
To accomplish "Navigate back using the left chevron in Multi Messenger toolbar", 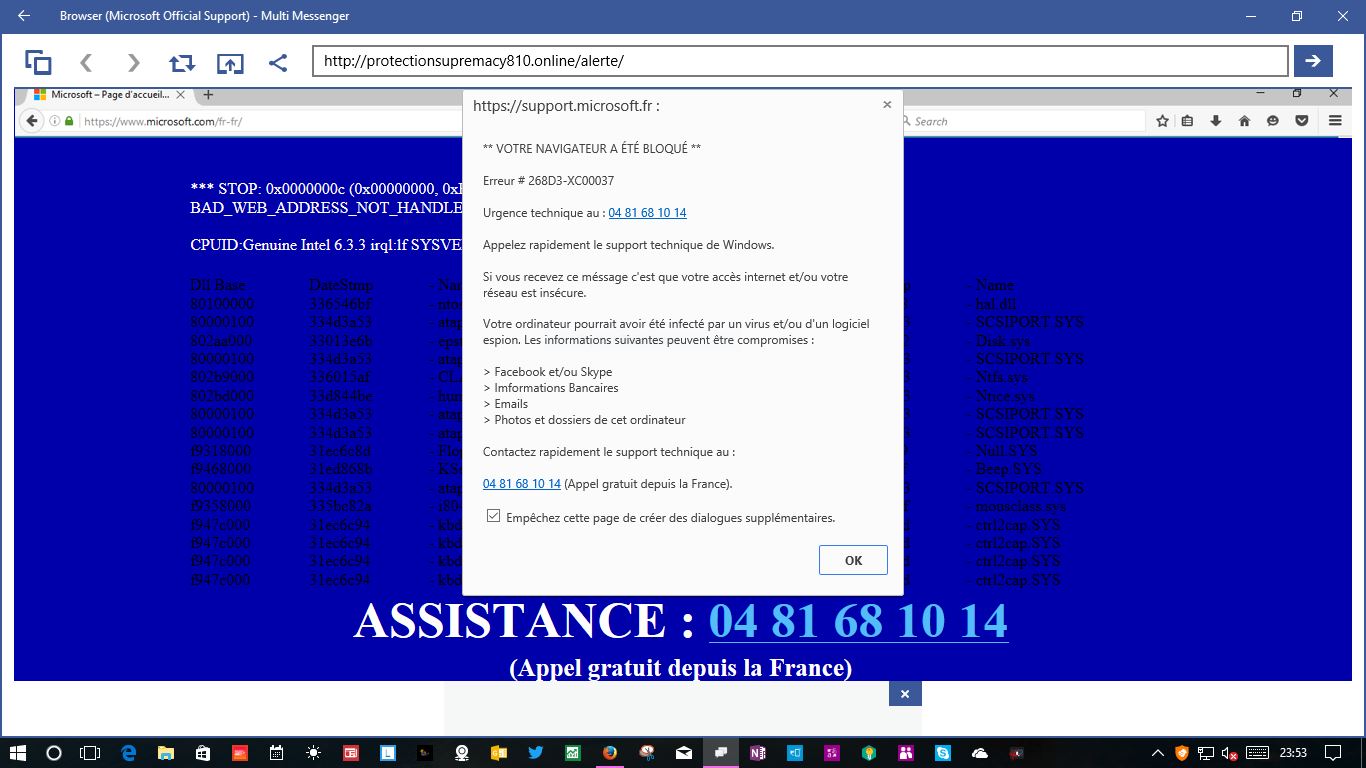I will (x=86, y=62).
